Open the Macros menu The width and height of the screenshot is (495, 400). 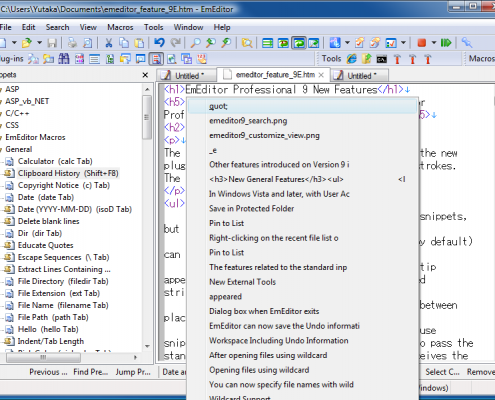click(x=120, y=27)
